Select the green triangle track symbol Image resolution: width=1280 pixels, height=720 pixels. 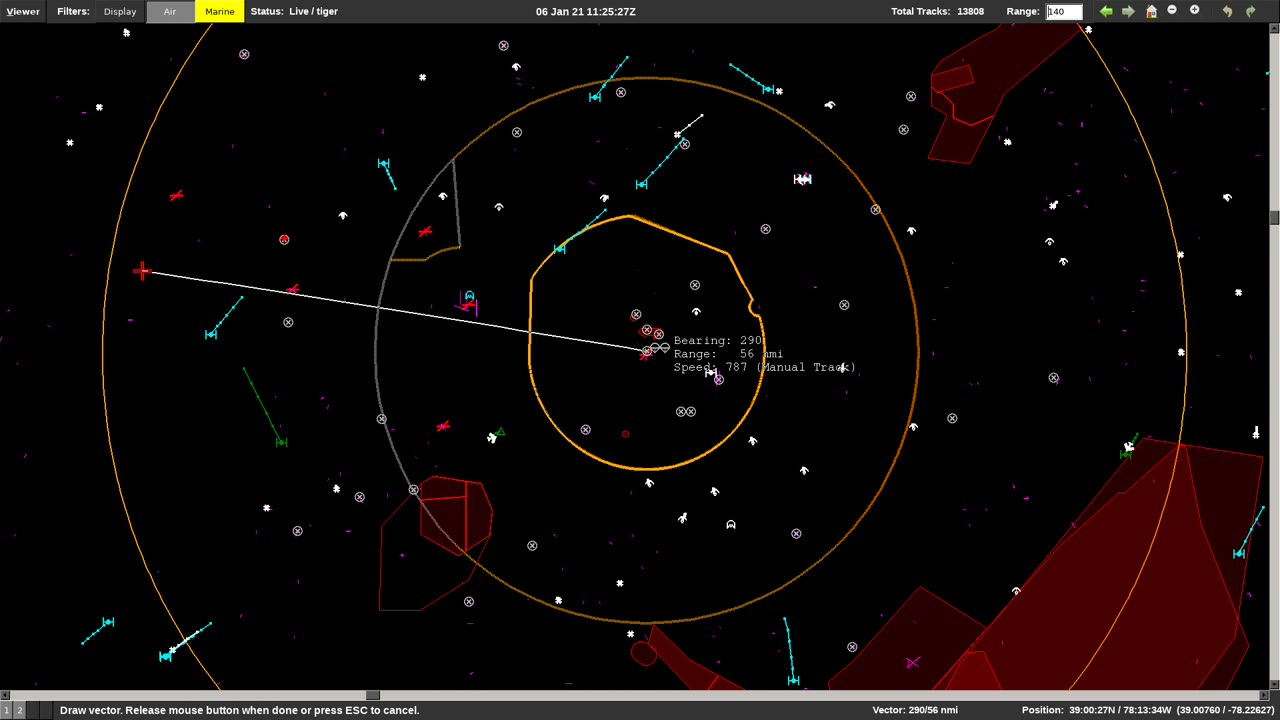pos(499,432)
